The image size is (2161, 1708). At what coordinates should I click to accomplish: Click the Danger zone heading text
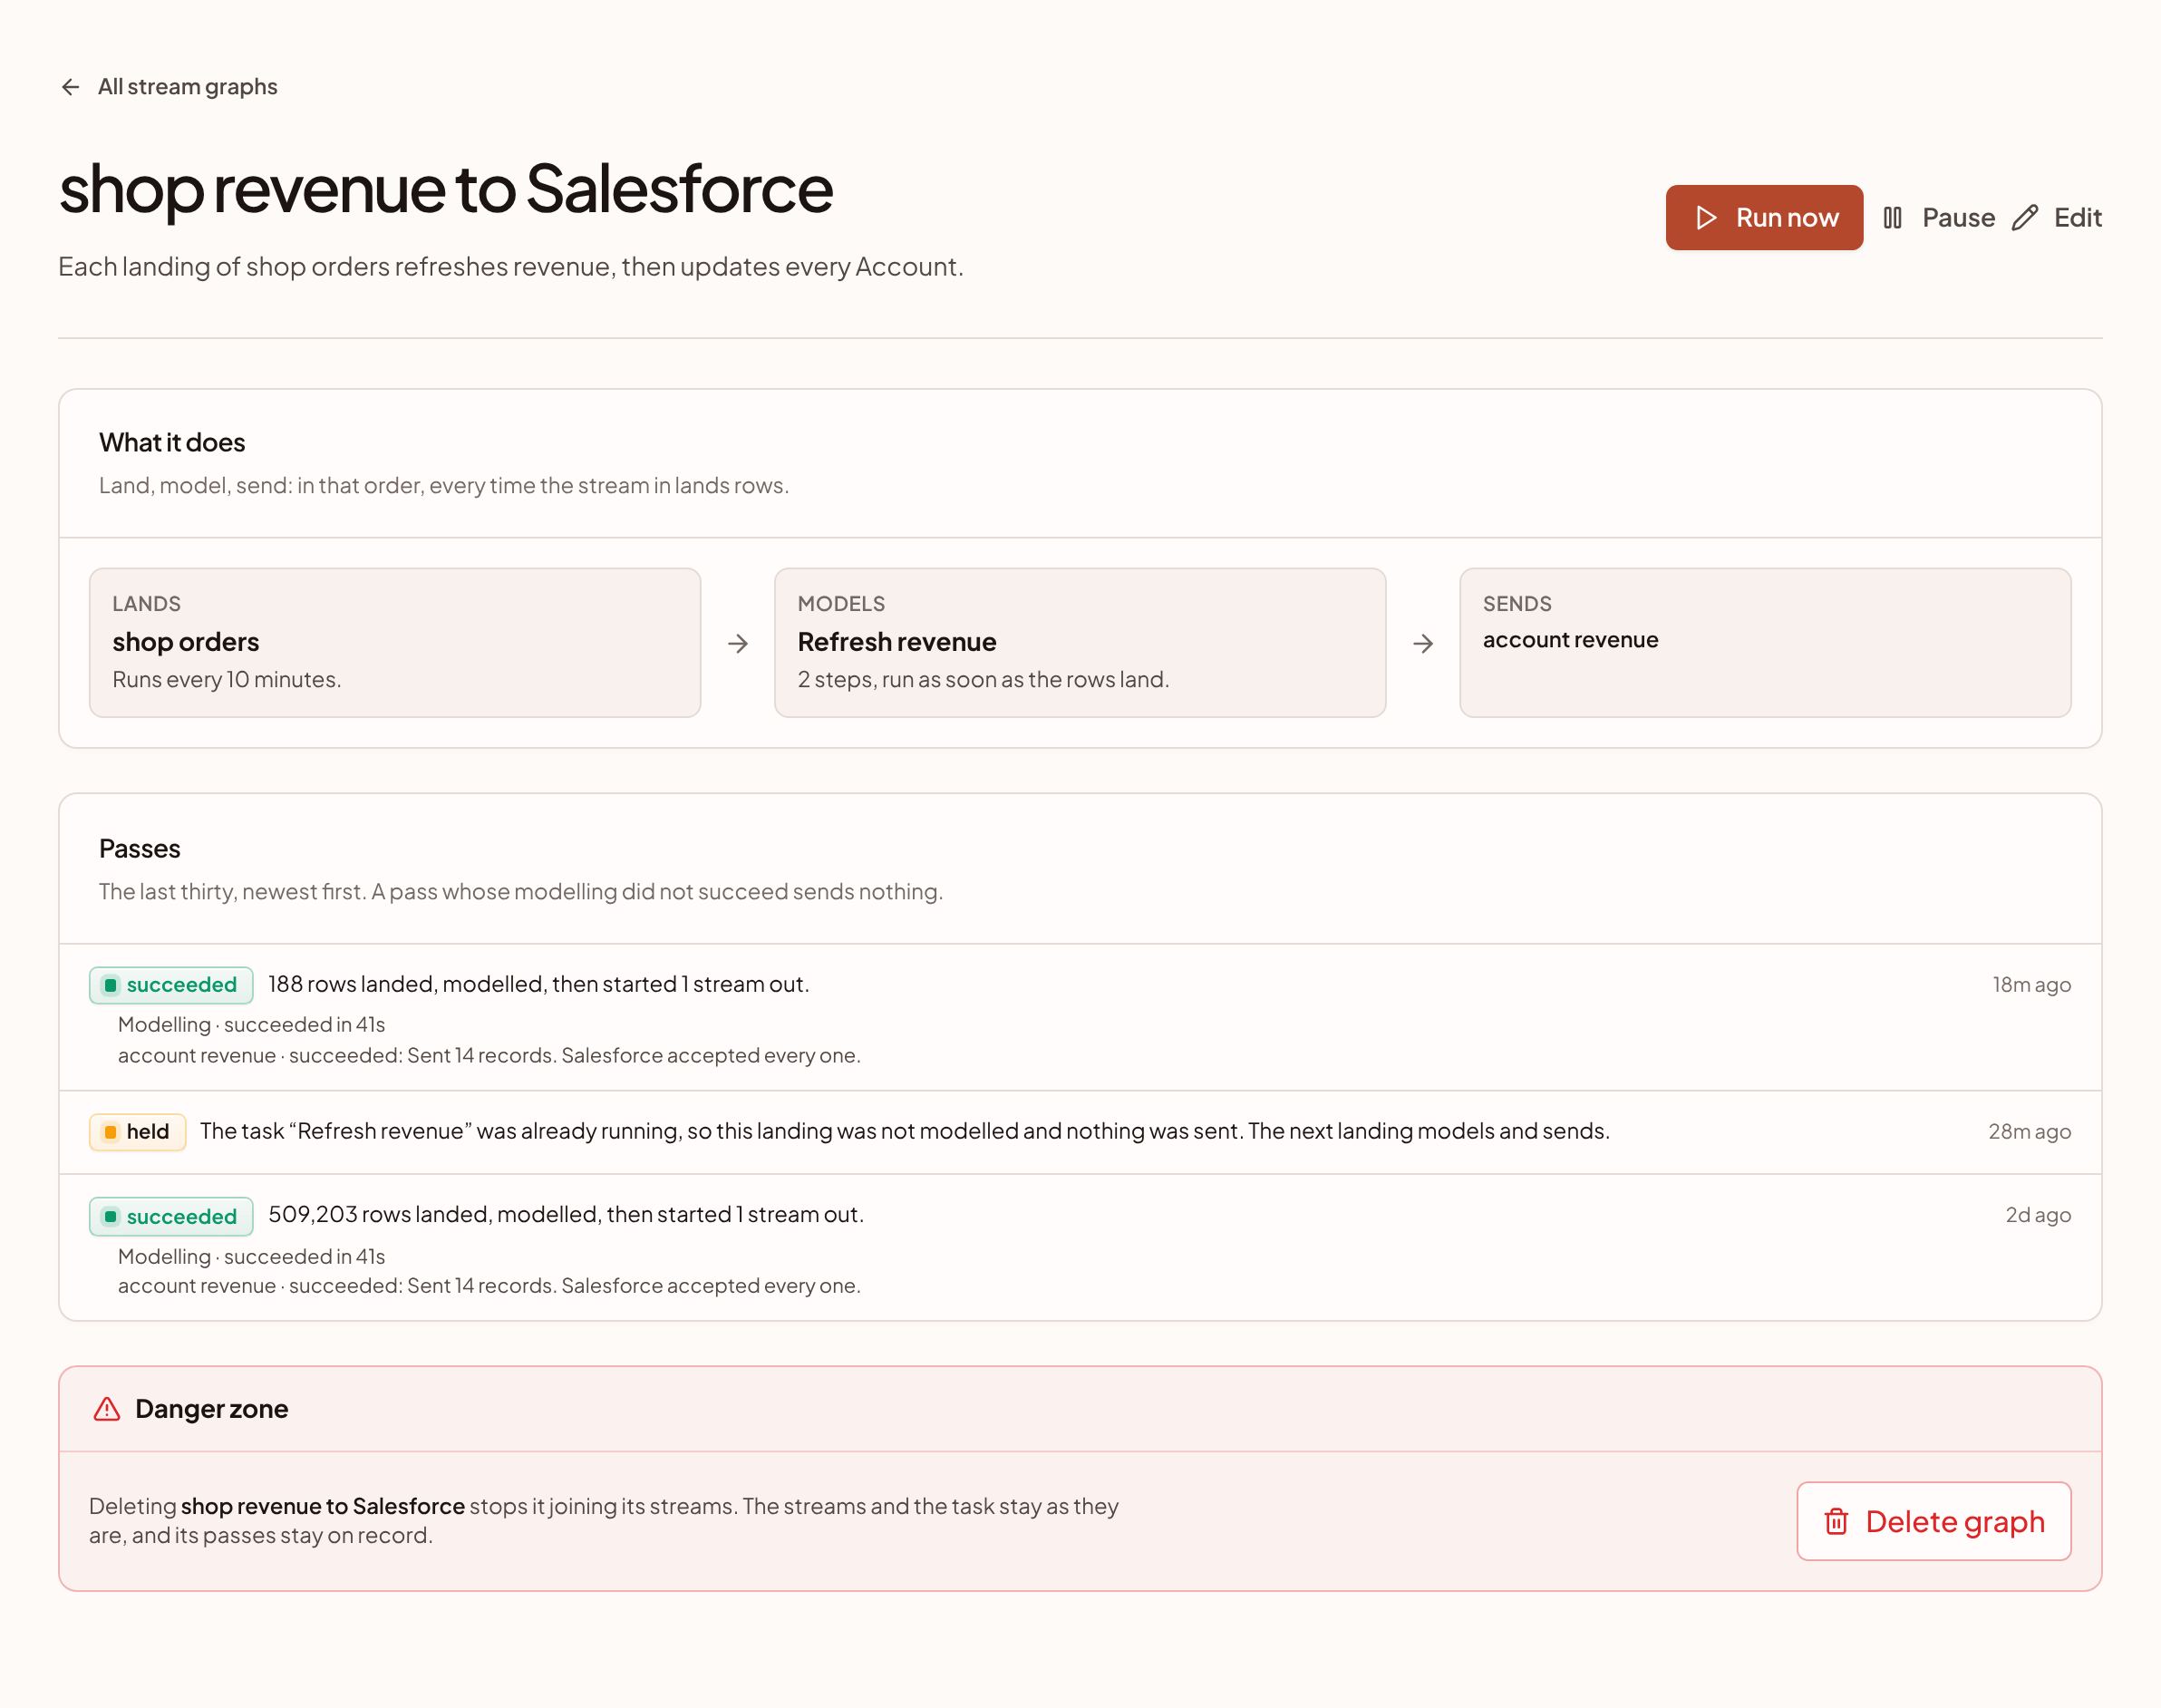click(212, 1409)
